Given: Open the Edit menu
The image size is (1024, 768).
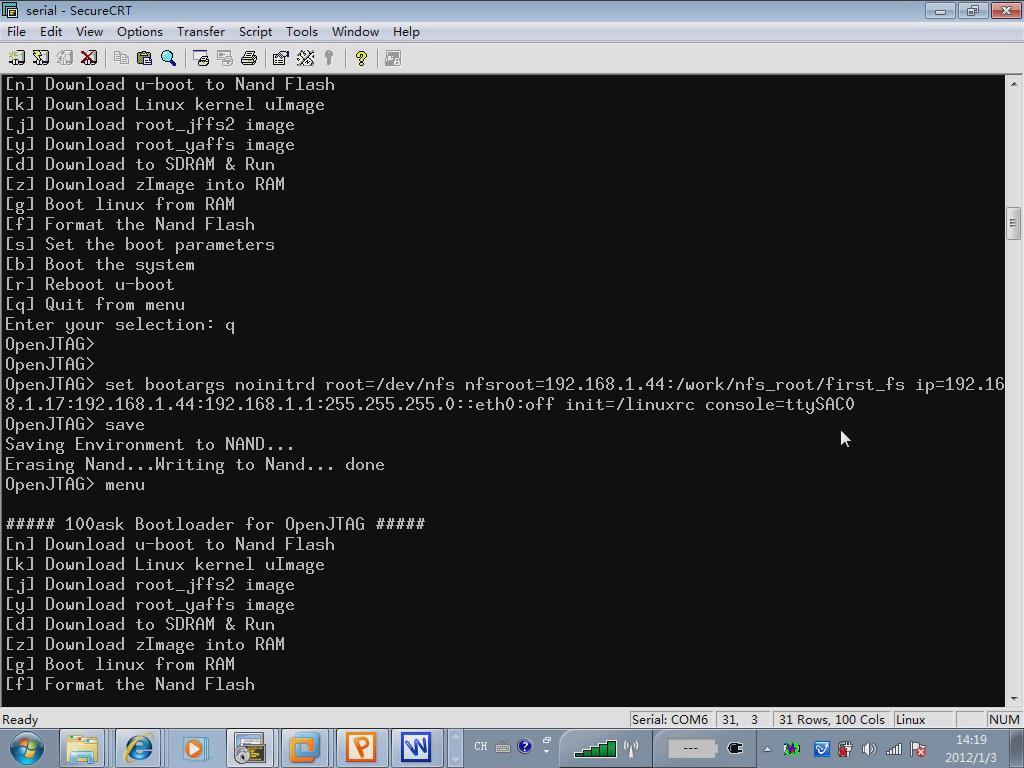Looking at the screenshot, I should point(51,31).
